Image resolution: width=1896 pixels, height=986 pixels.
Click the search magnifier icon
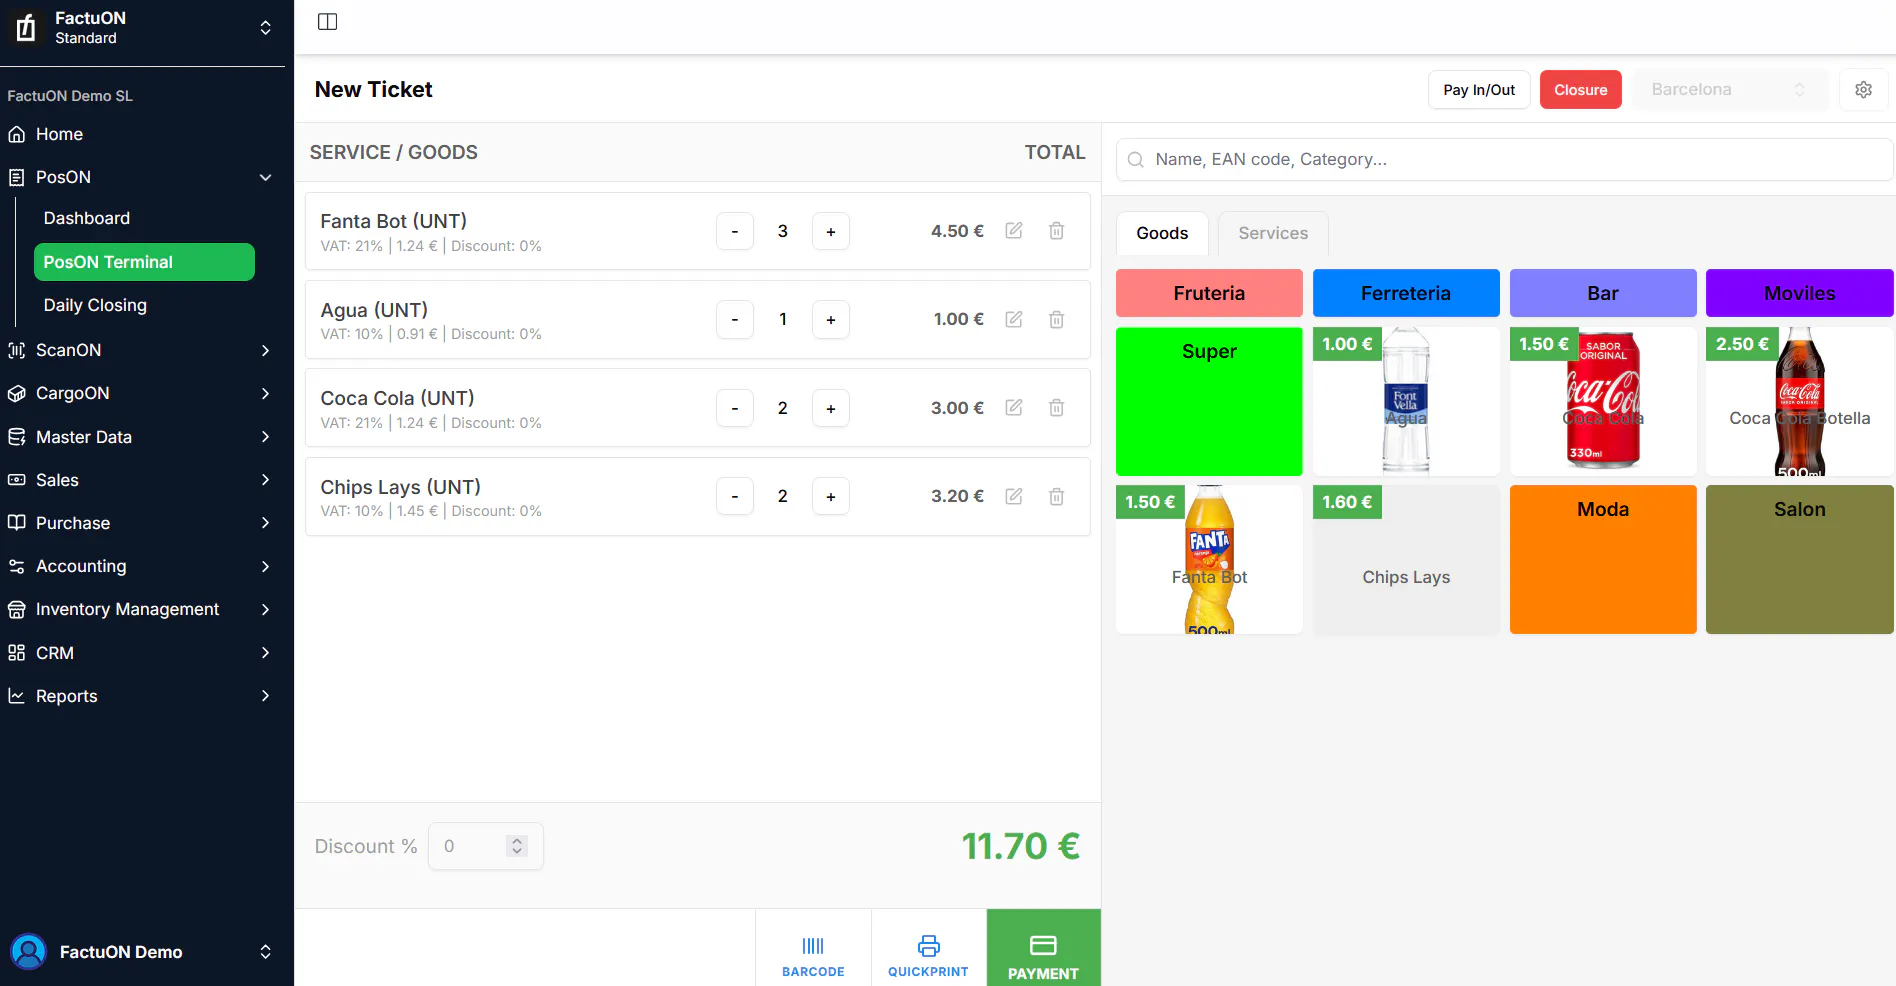click(1135, 160)
